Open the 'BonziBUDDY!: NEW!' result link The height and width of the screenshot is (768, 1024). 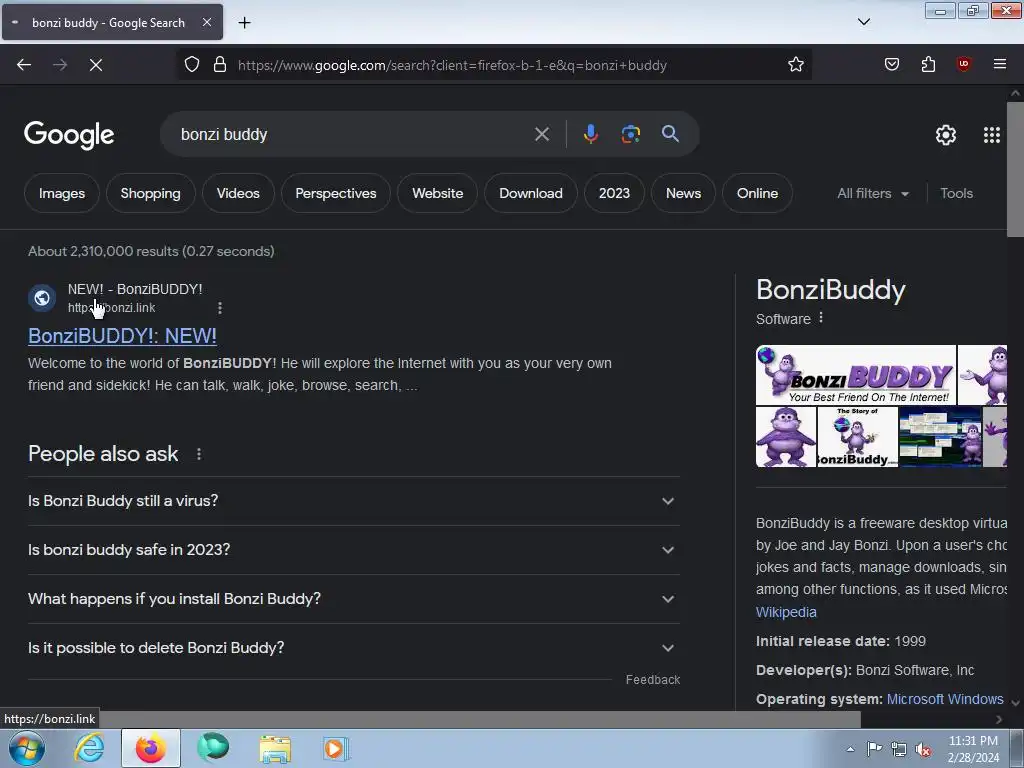122,336
